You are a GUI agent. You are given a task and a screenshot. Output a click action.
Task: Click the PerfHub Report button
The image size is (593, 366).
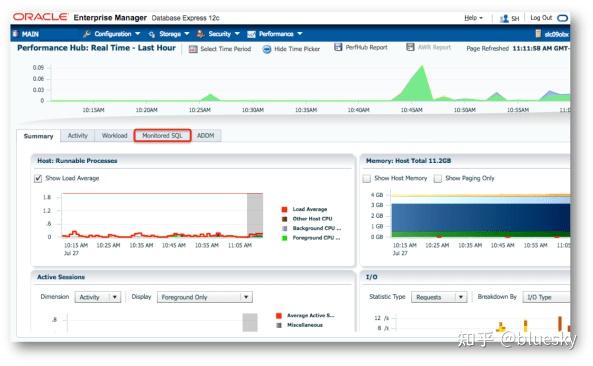tap(361, 47)
